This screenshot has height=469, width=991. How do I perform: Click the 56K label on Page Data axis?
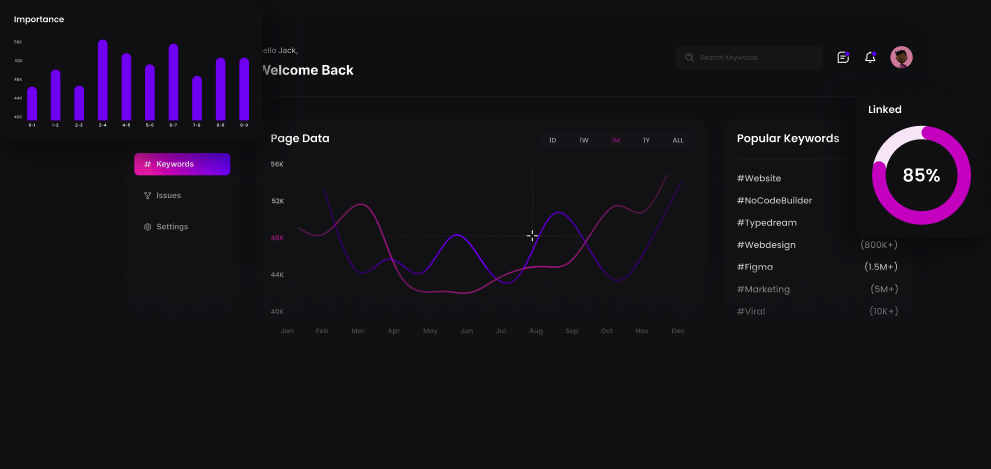277,164
